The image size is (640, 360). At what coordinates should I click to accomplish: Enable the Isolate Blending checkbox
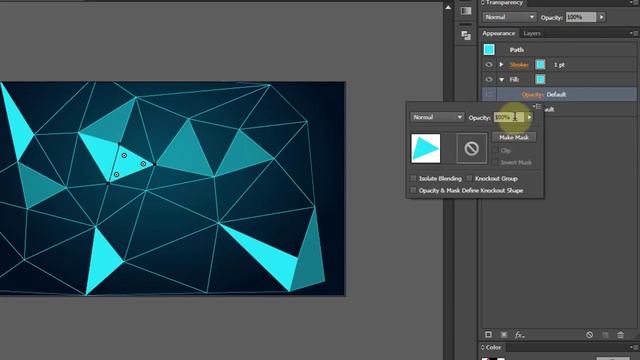(x=413, y=178)
